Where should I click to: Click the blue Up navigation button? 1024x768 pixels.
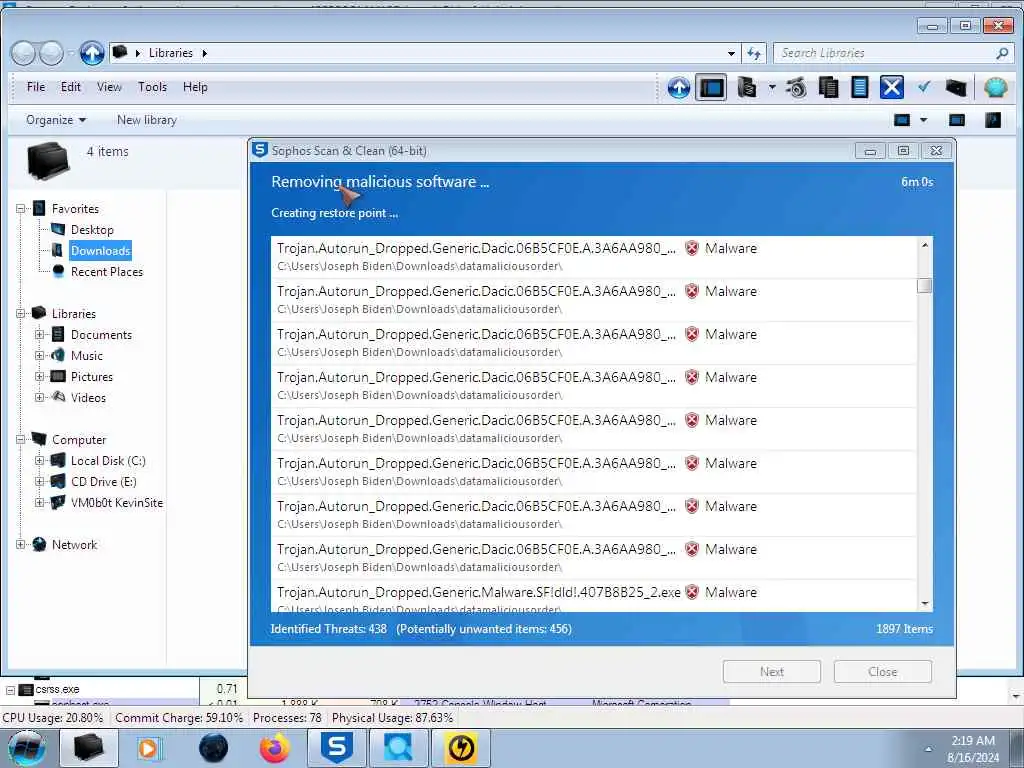pos(92,53)
